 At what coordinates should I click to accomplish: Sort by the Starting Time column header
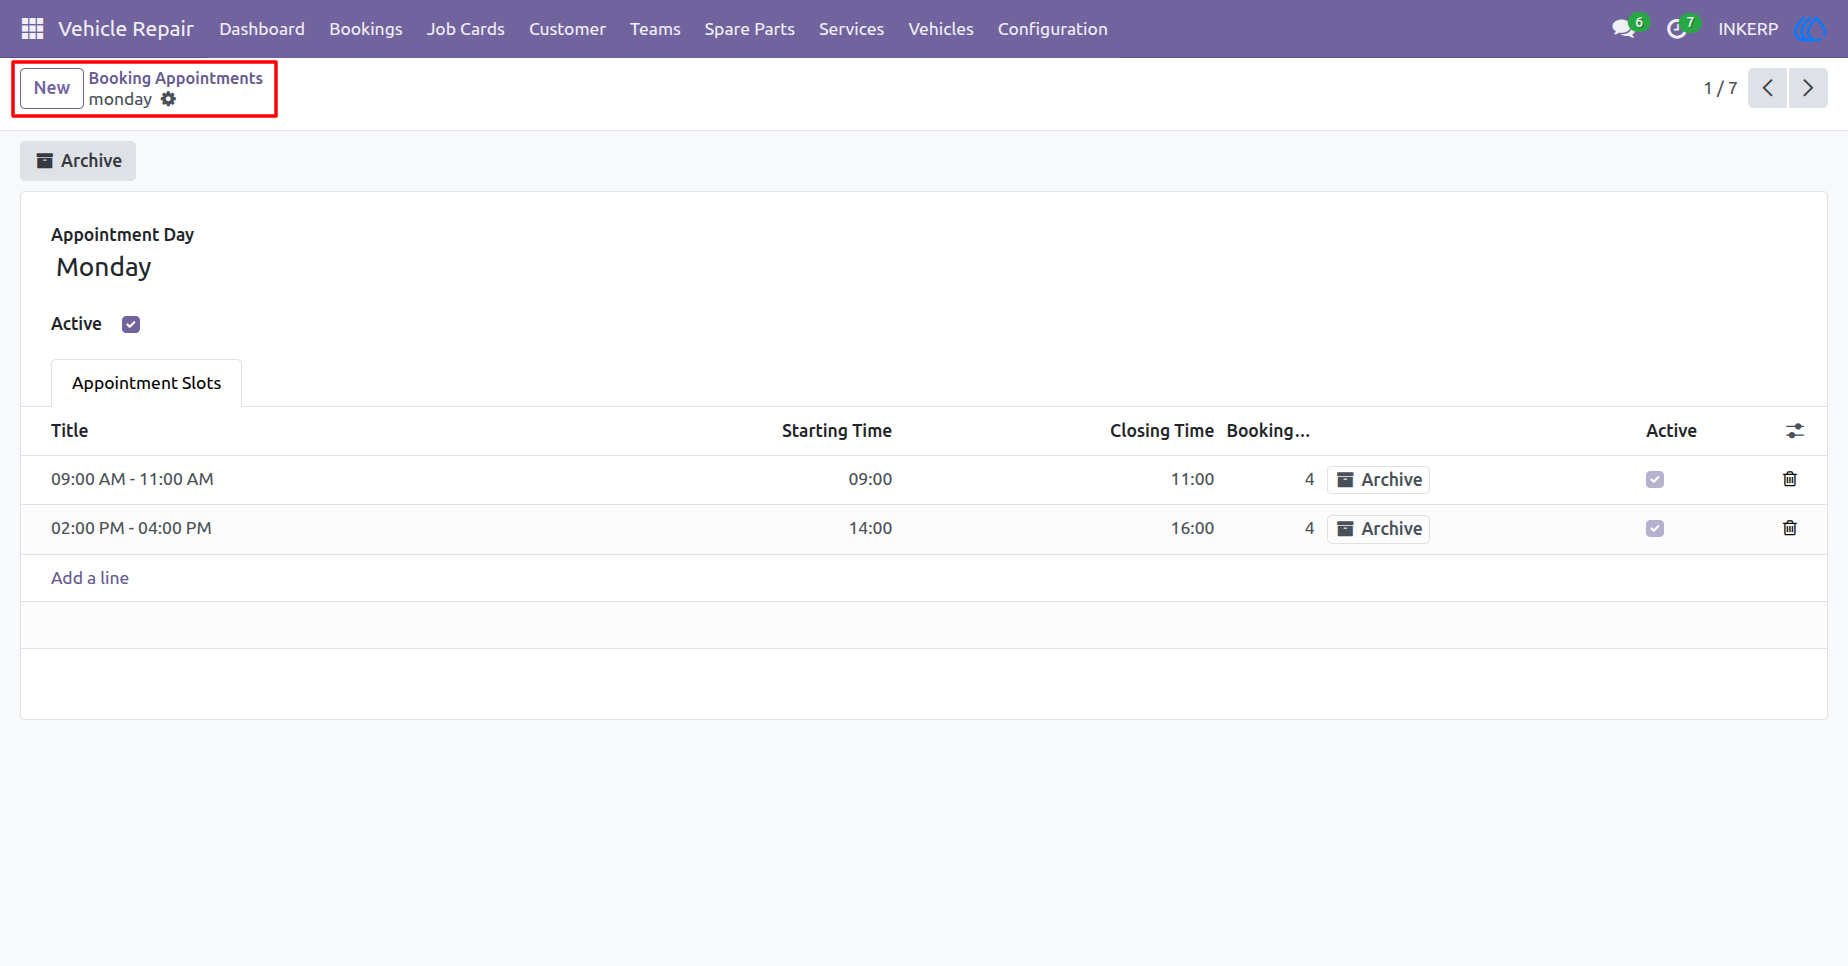pos(837,431)
